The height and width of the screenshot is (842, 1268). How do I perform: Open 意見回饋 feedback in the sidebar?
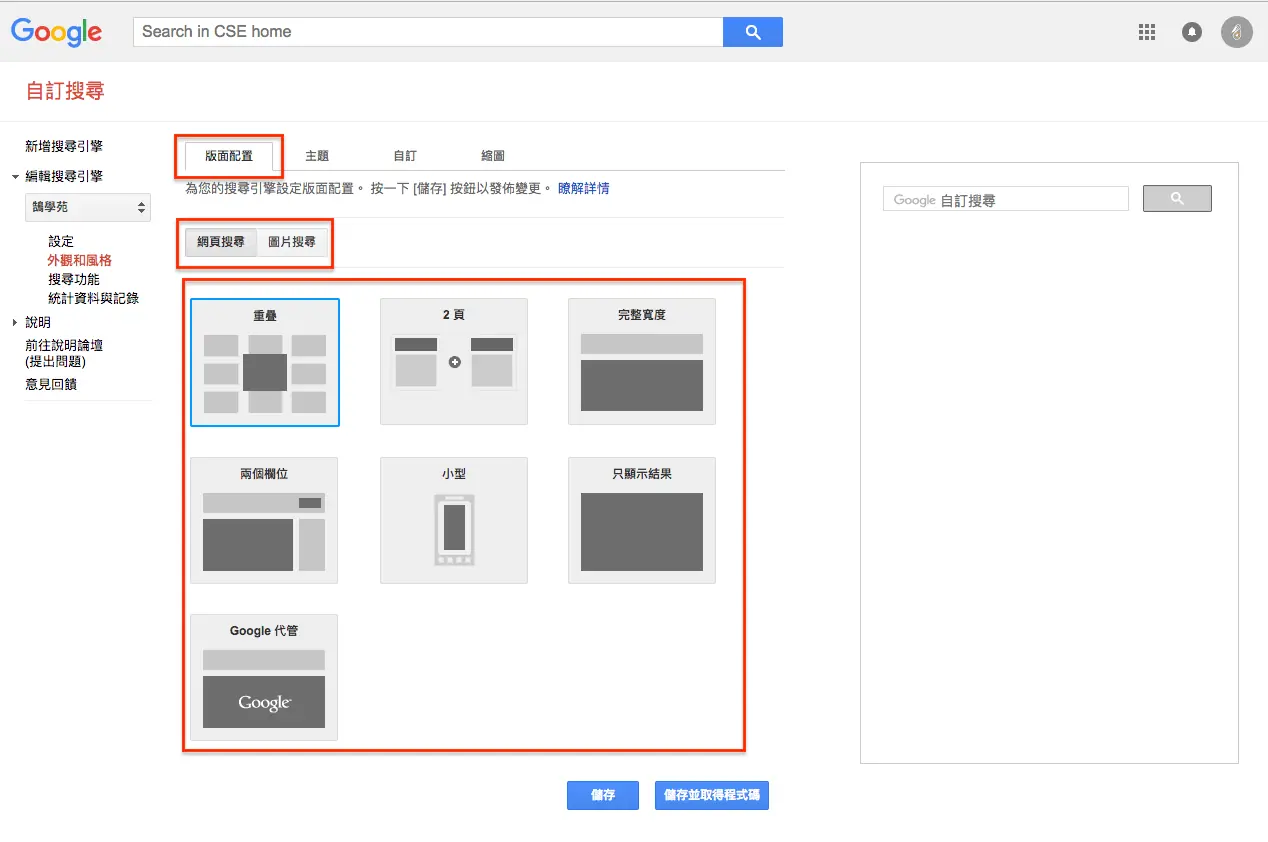pos(51,384)
